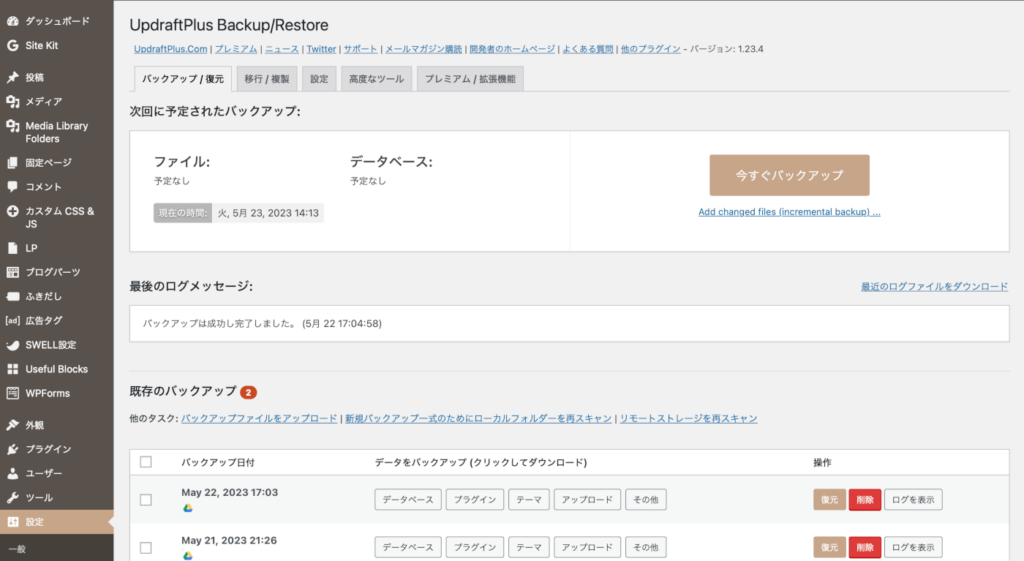This screenshot has height=561, width=1024.
Task: Click the 他のプラグイン link
Action: tap(650, 49)
